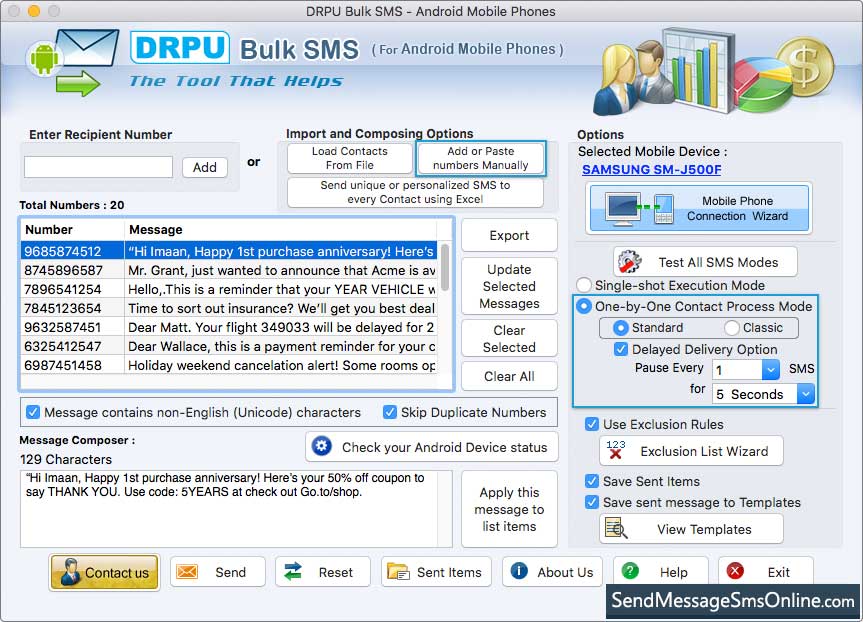Click the gear icon on Test All SMS Modes
863x622 pixels.
(629, 262)
